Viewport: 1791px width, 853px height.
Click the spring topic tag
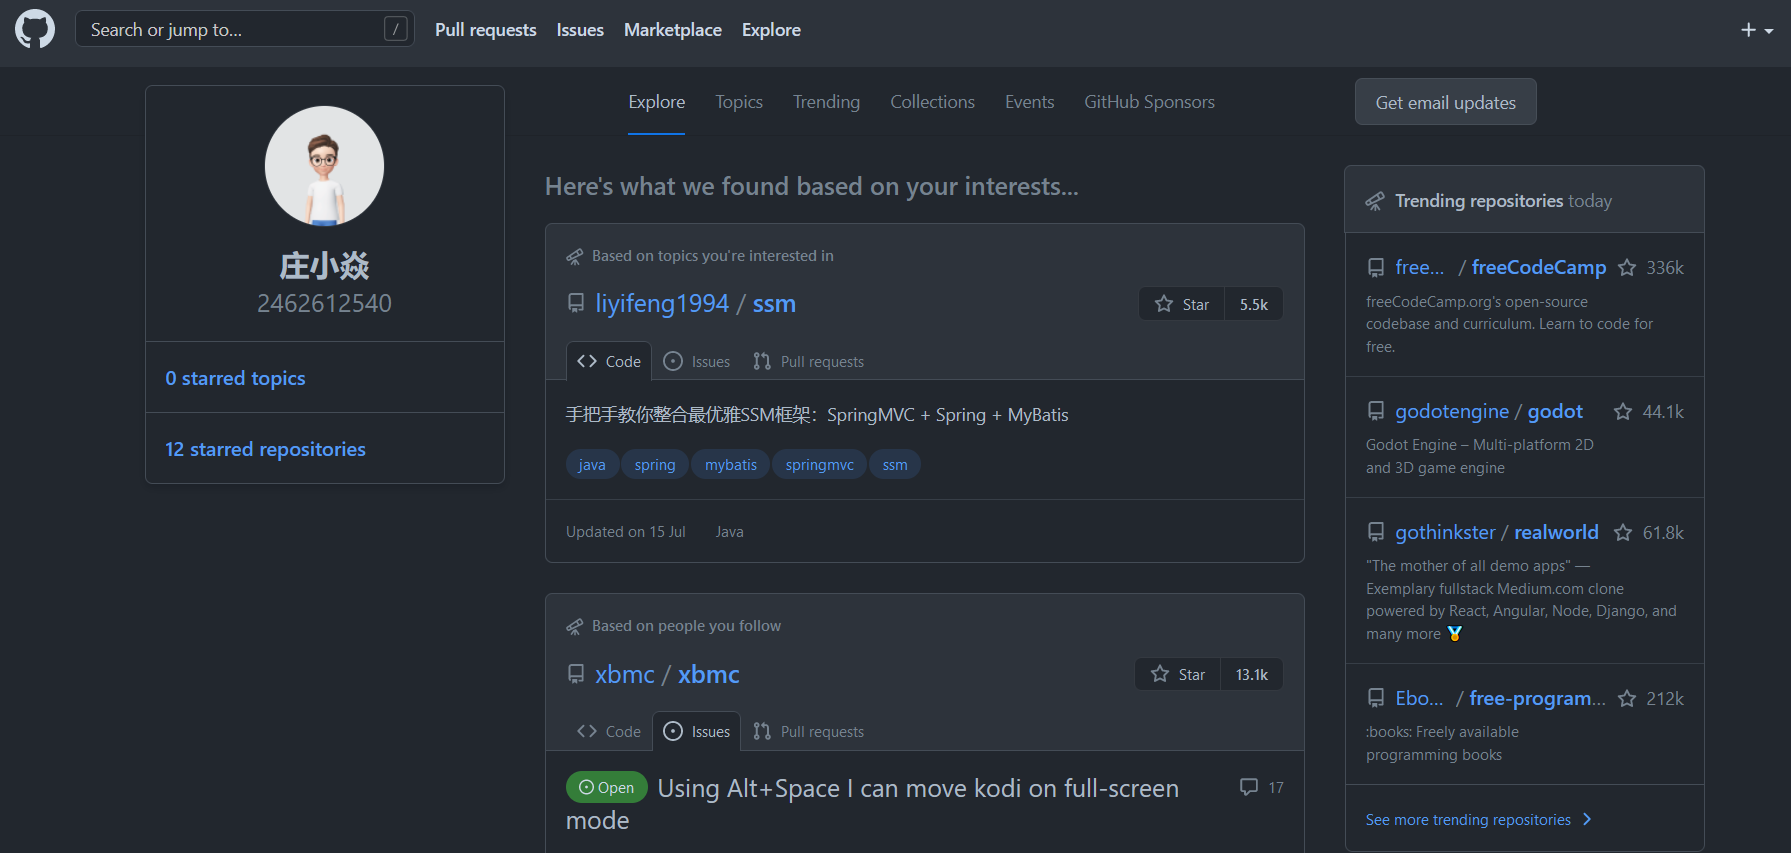pyautogui.click(x=655, y=464)
